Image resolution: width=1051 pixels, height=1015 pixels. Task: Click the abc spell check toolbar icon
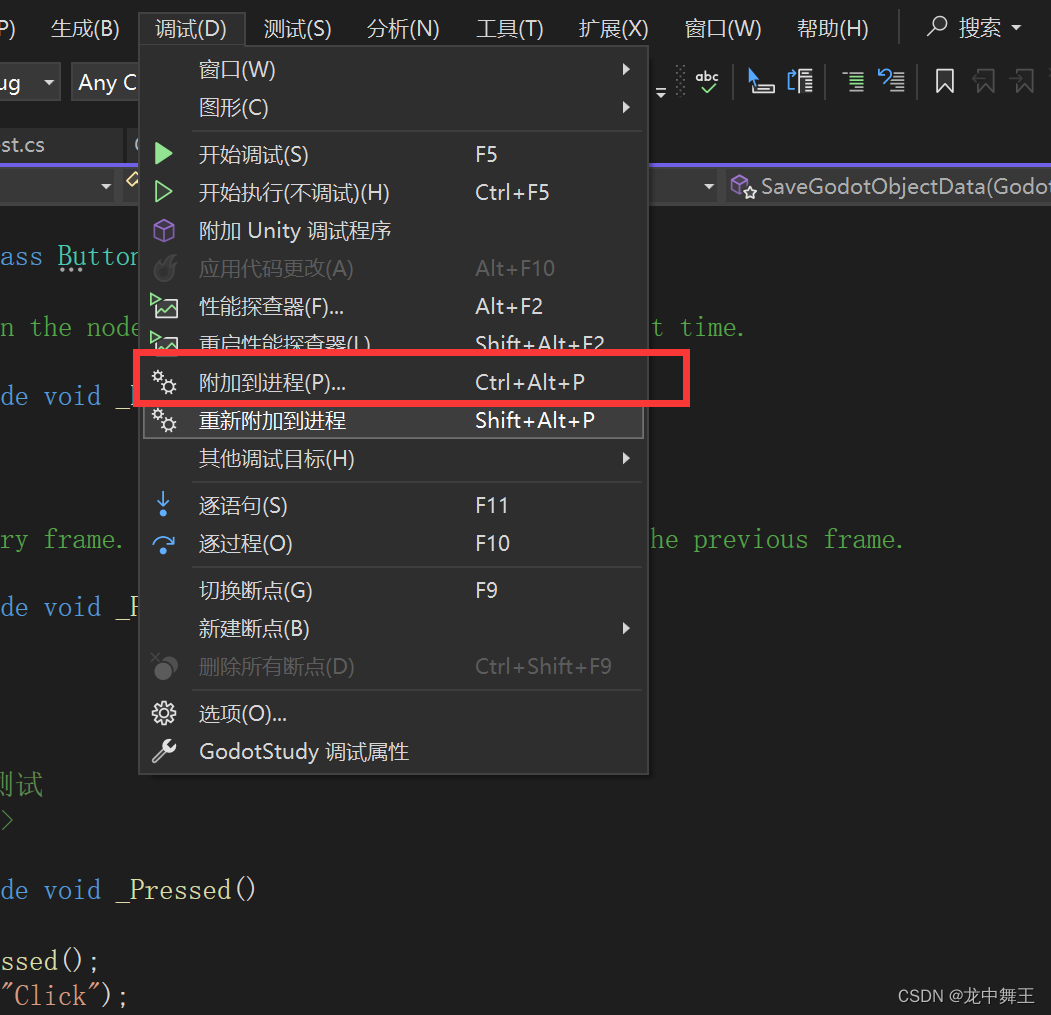[707, 82]
